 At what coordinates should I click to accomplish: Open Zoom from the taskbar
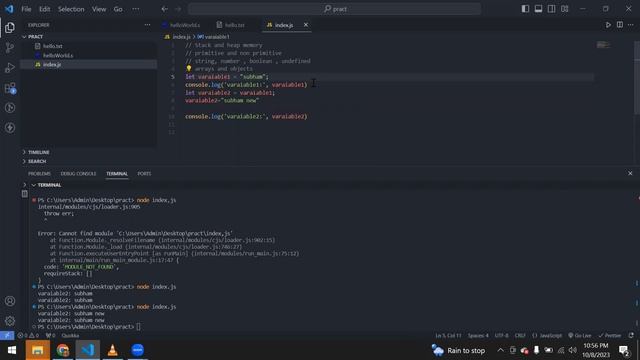(138, 350)
